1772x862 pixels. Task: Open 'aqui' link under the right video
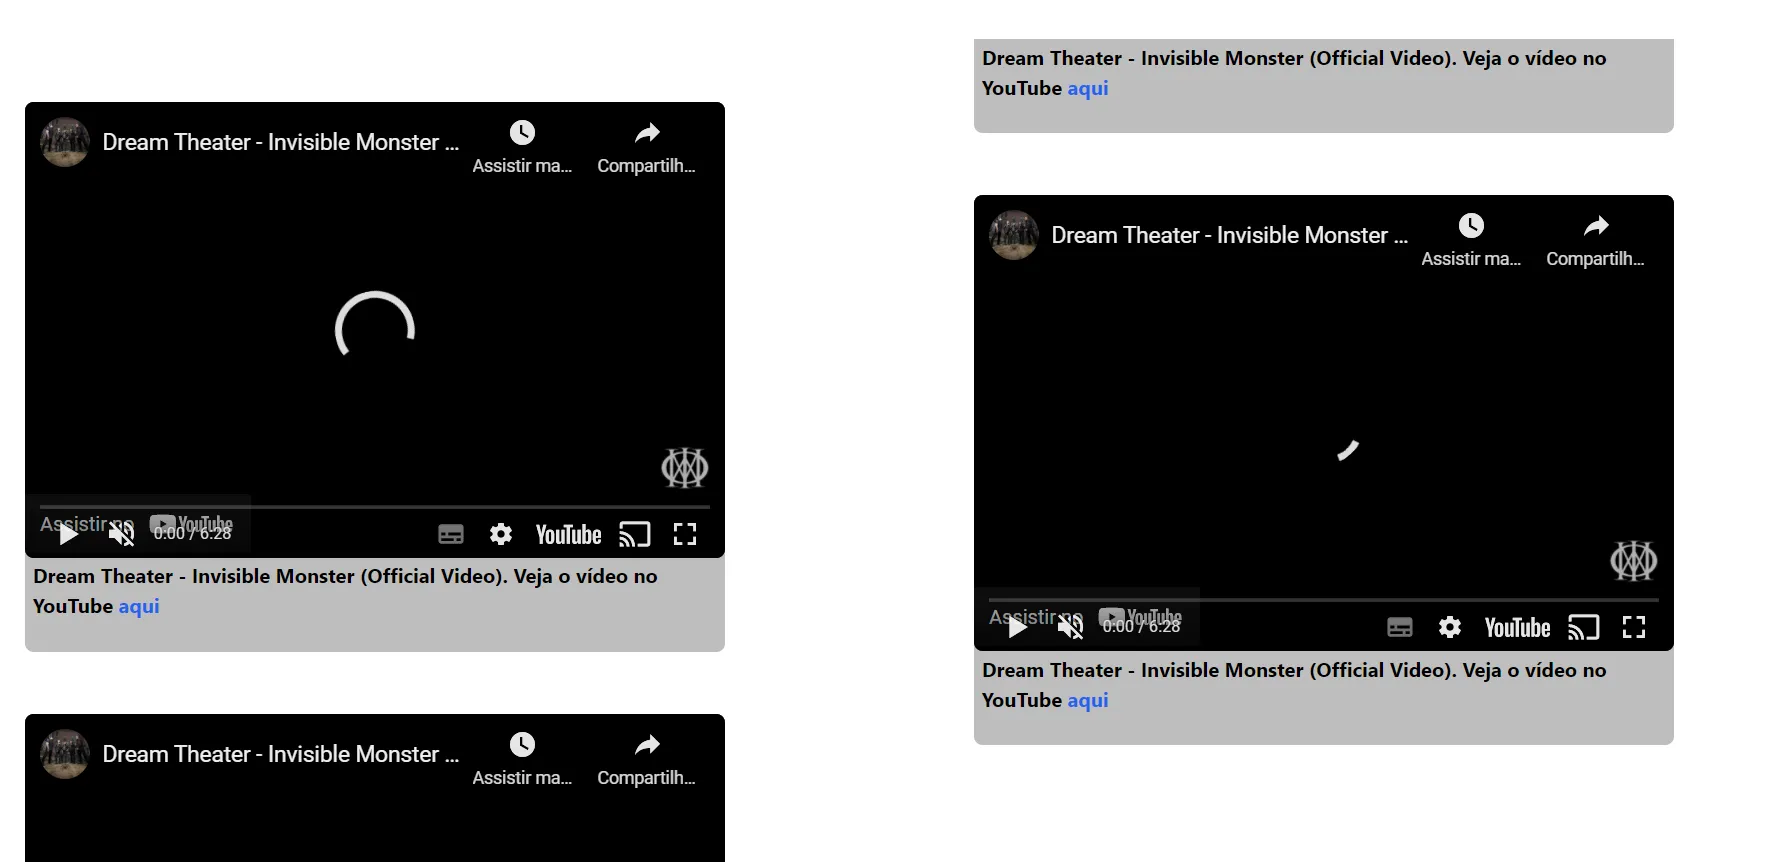[1088, 700]
